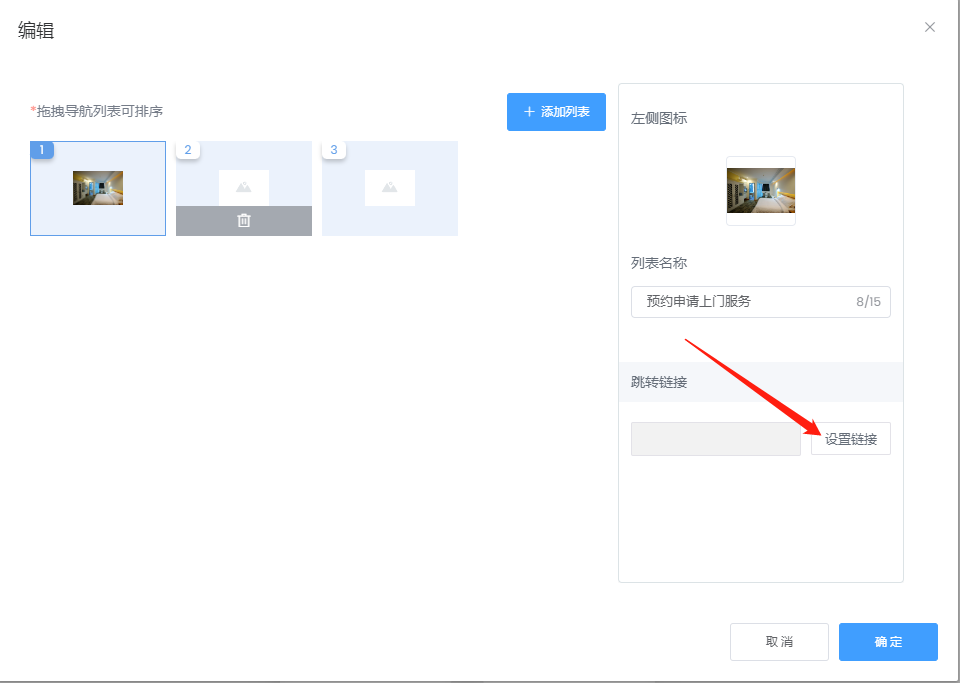Click the number badge on list item 1
Viewport: 960px width, 683px height.
41,149
